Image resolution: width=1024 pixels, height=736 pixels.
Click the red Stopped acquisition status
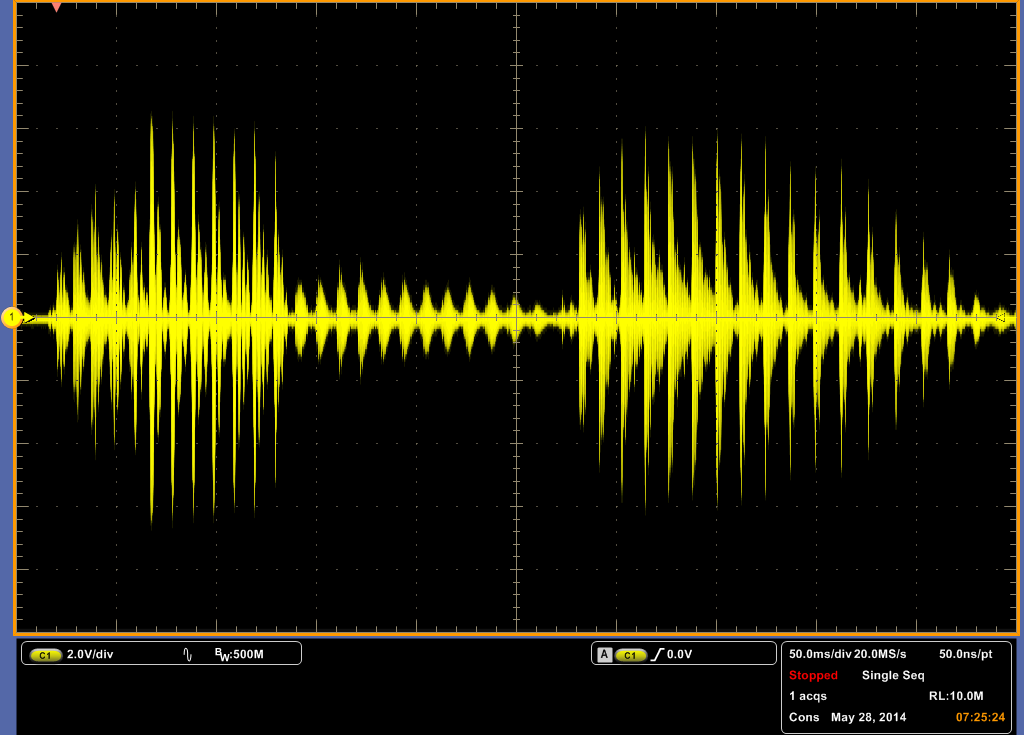(x=813, y=675)
